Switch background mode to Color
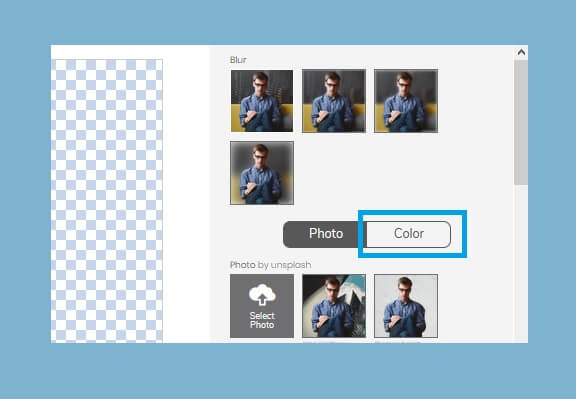Screen dimensions: 576x399 point(408,234)
